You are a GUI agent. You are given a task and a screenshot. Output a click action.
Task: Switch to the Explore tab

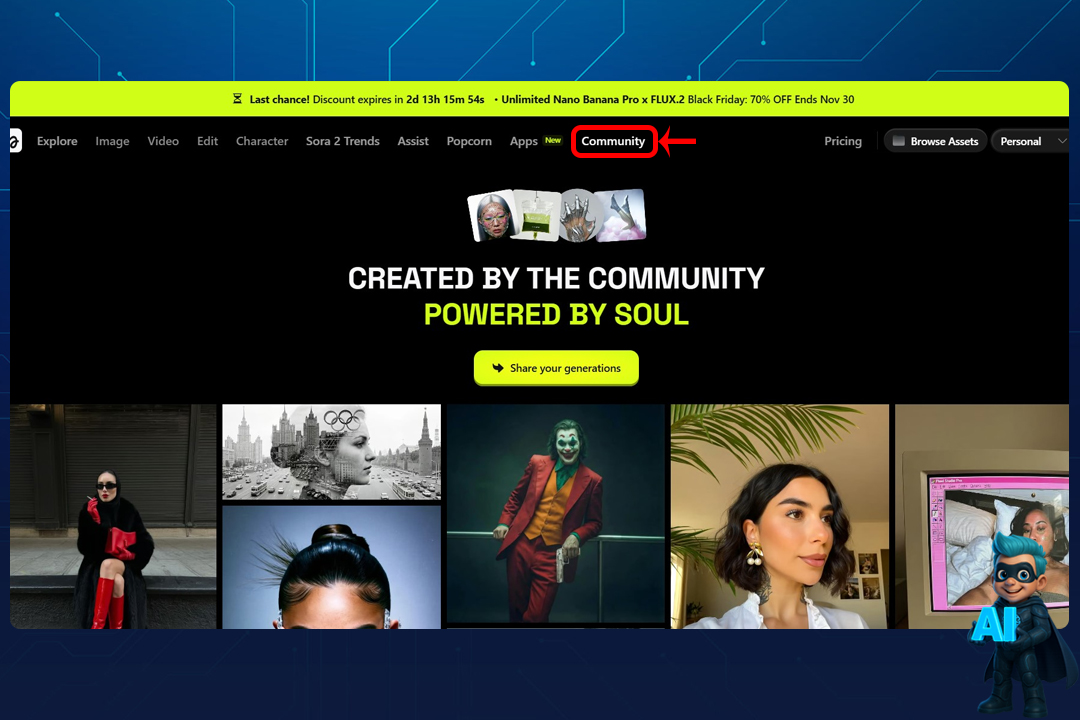57,141
